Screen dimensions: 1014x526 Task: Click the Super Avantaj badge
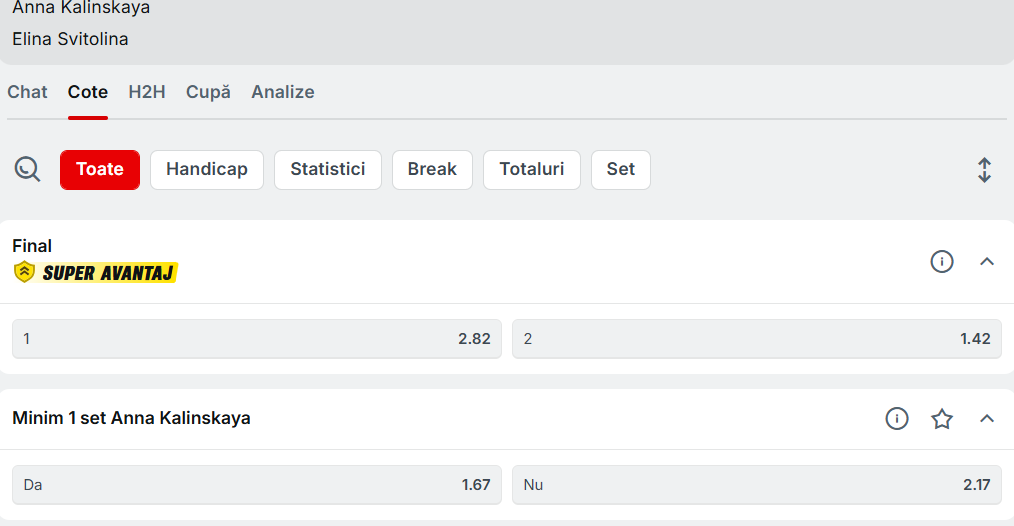96,272
